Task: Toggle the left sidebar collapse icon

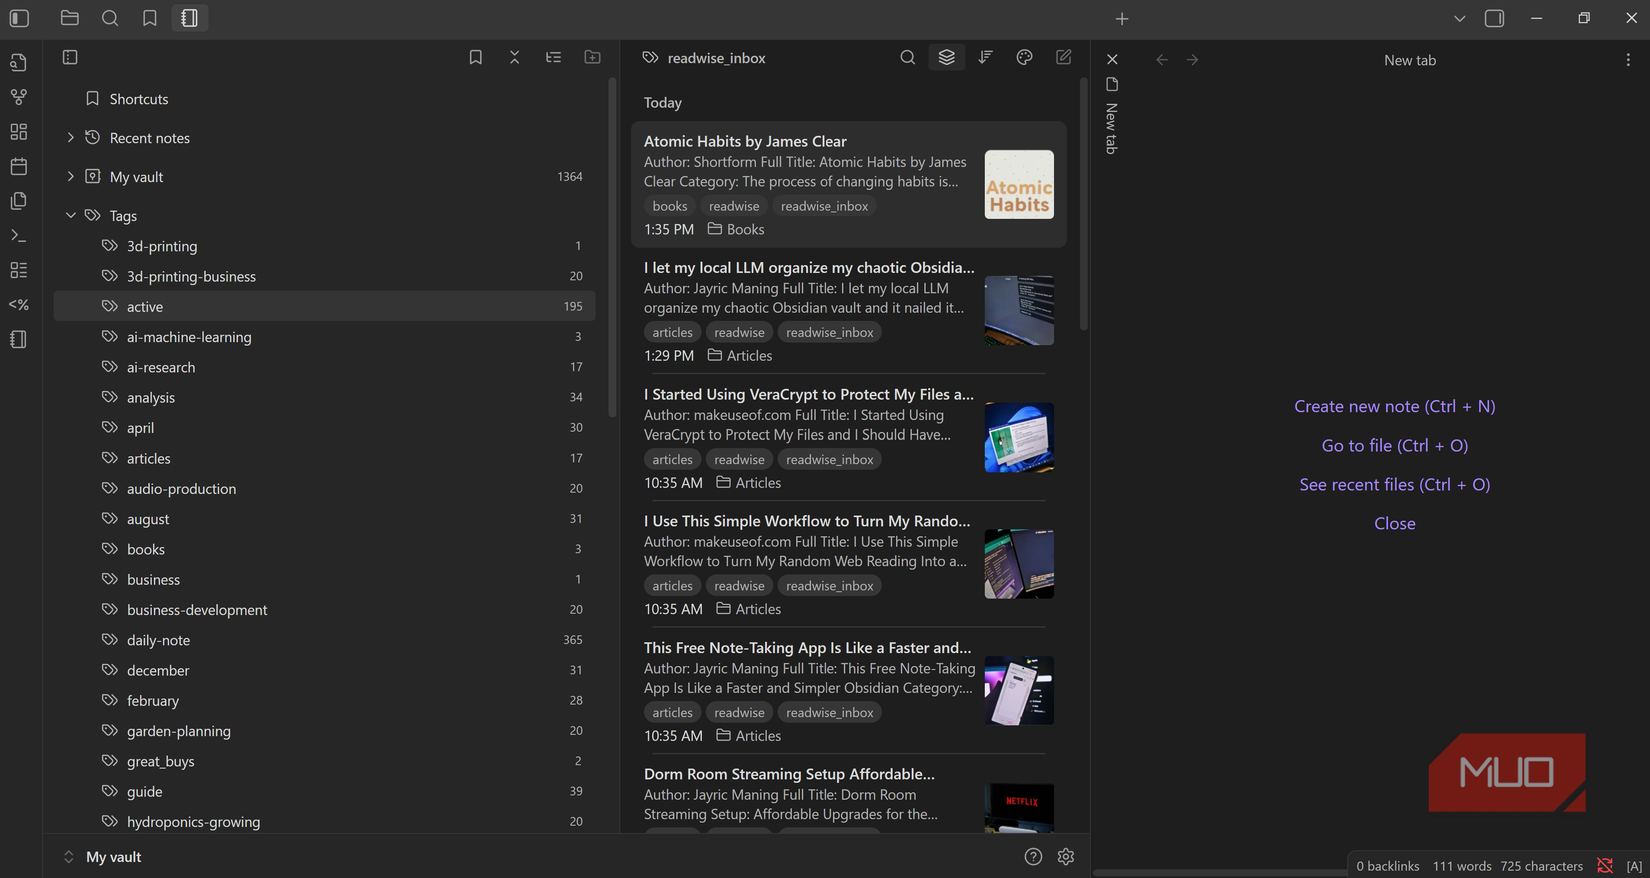Action: tap(19, 18)
